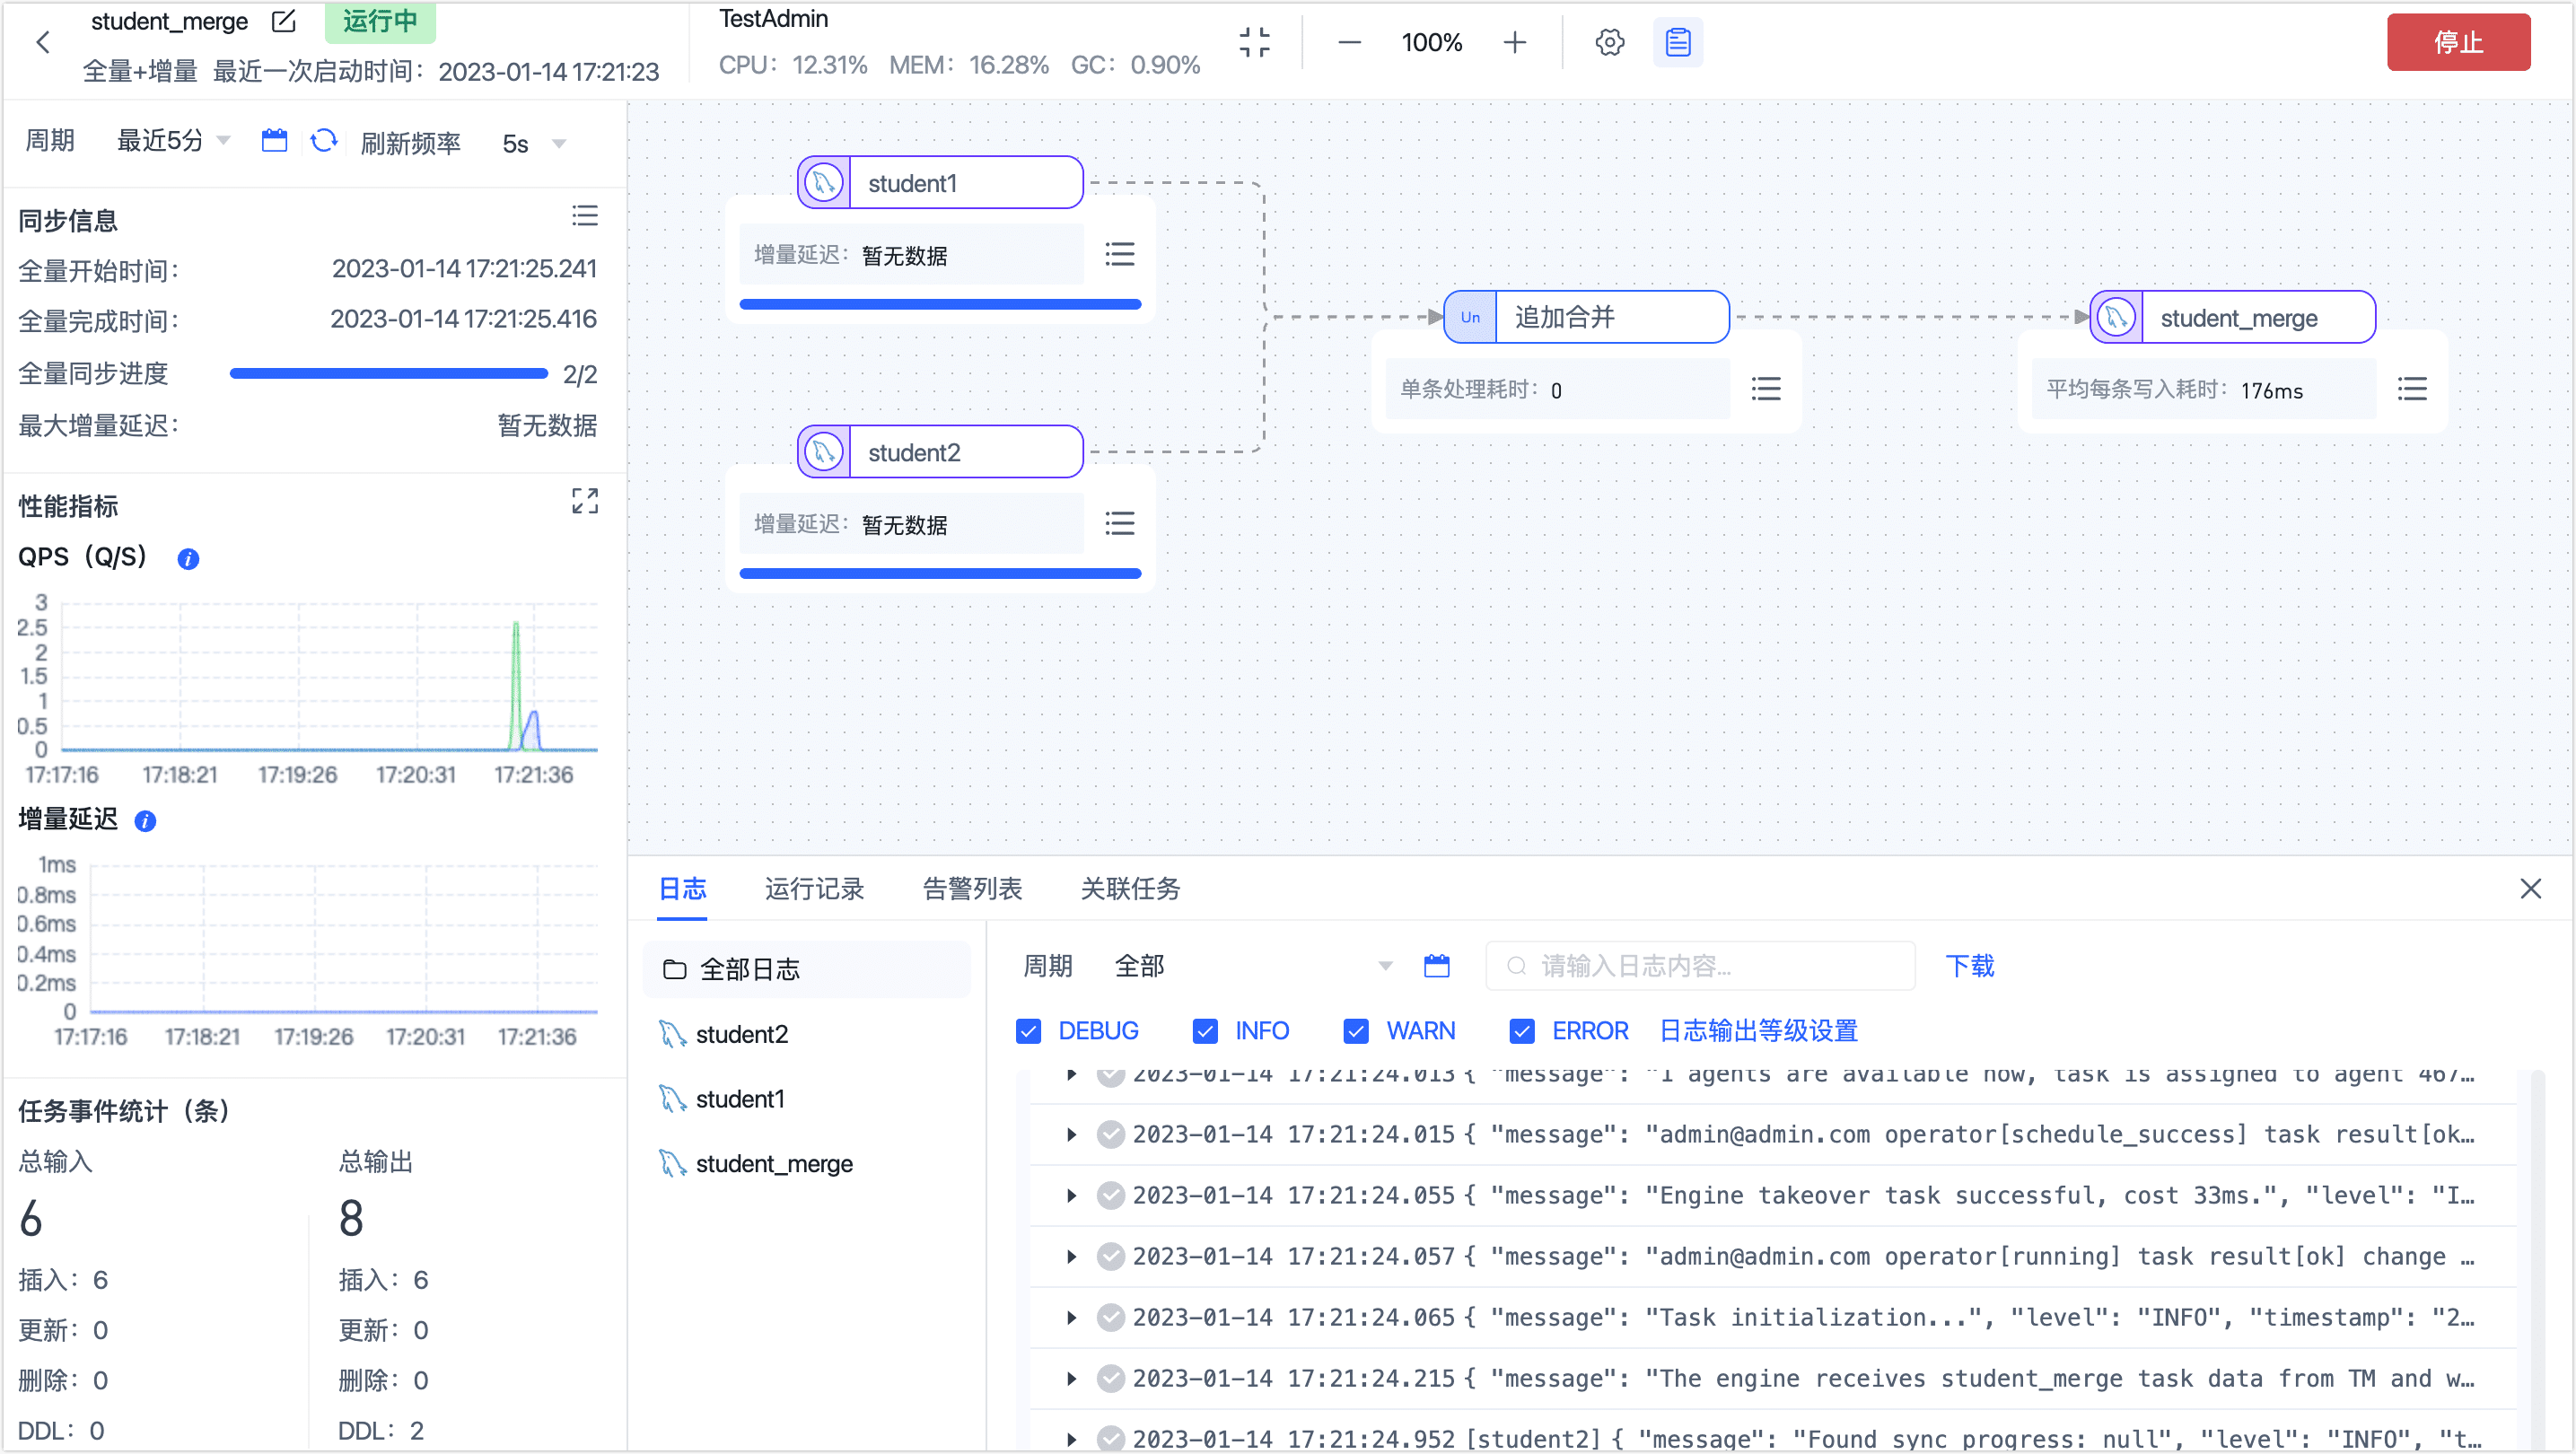Uncheck the DEBUG log level checkbox

point(1028,1031)
